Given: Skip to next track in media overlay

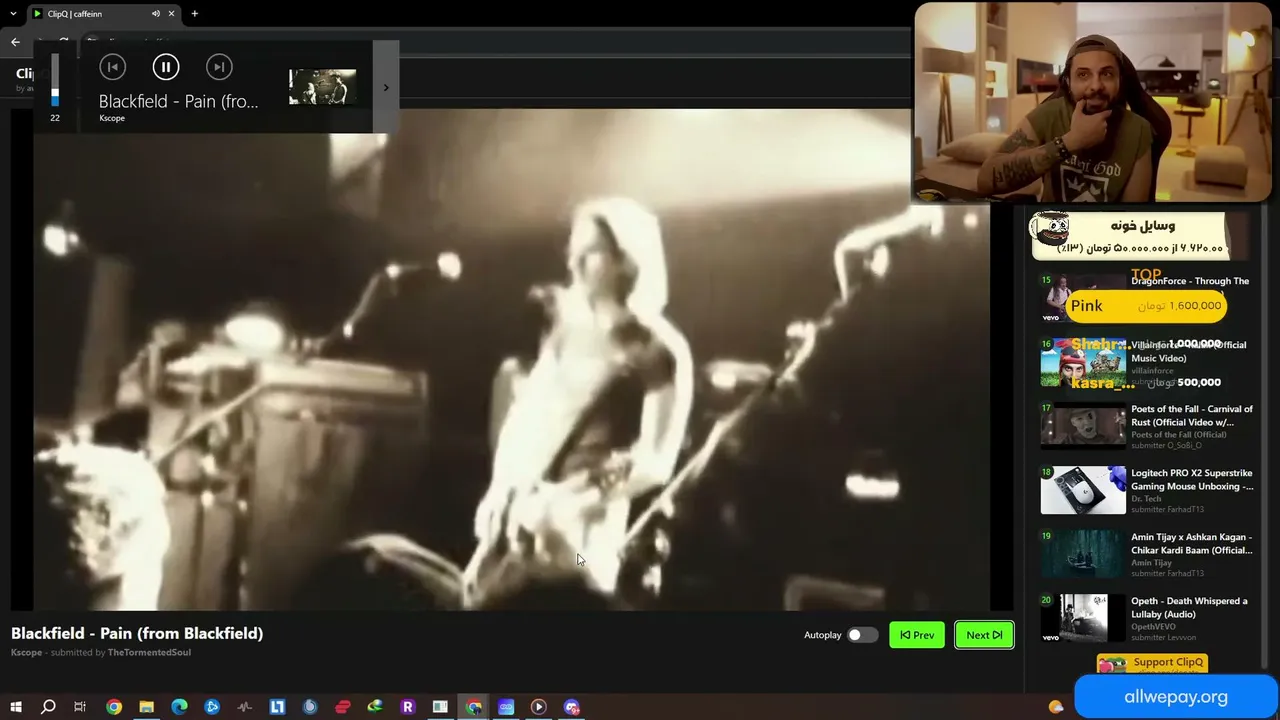Looking at the screenshot, I should pyautogui.click(x=219, y=67).
